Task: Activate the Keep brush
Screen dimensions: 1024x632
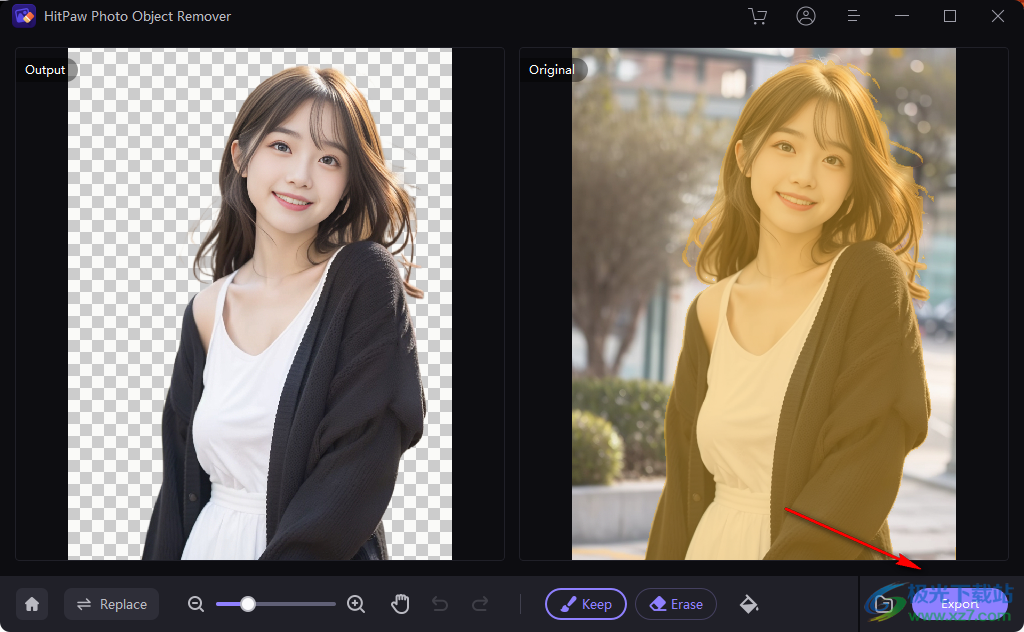Action: [586, 604]
